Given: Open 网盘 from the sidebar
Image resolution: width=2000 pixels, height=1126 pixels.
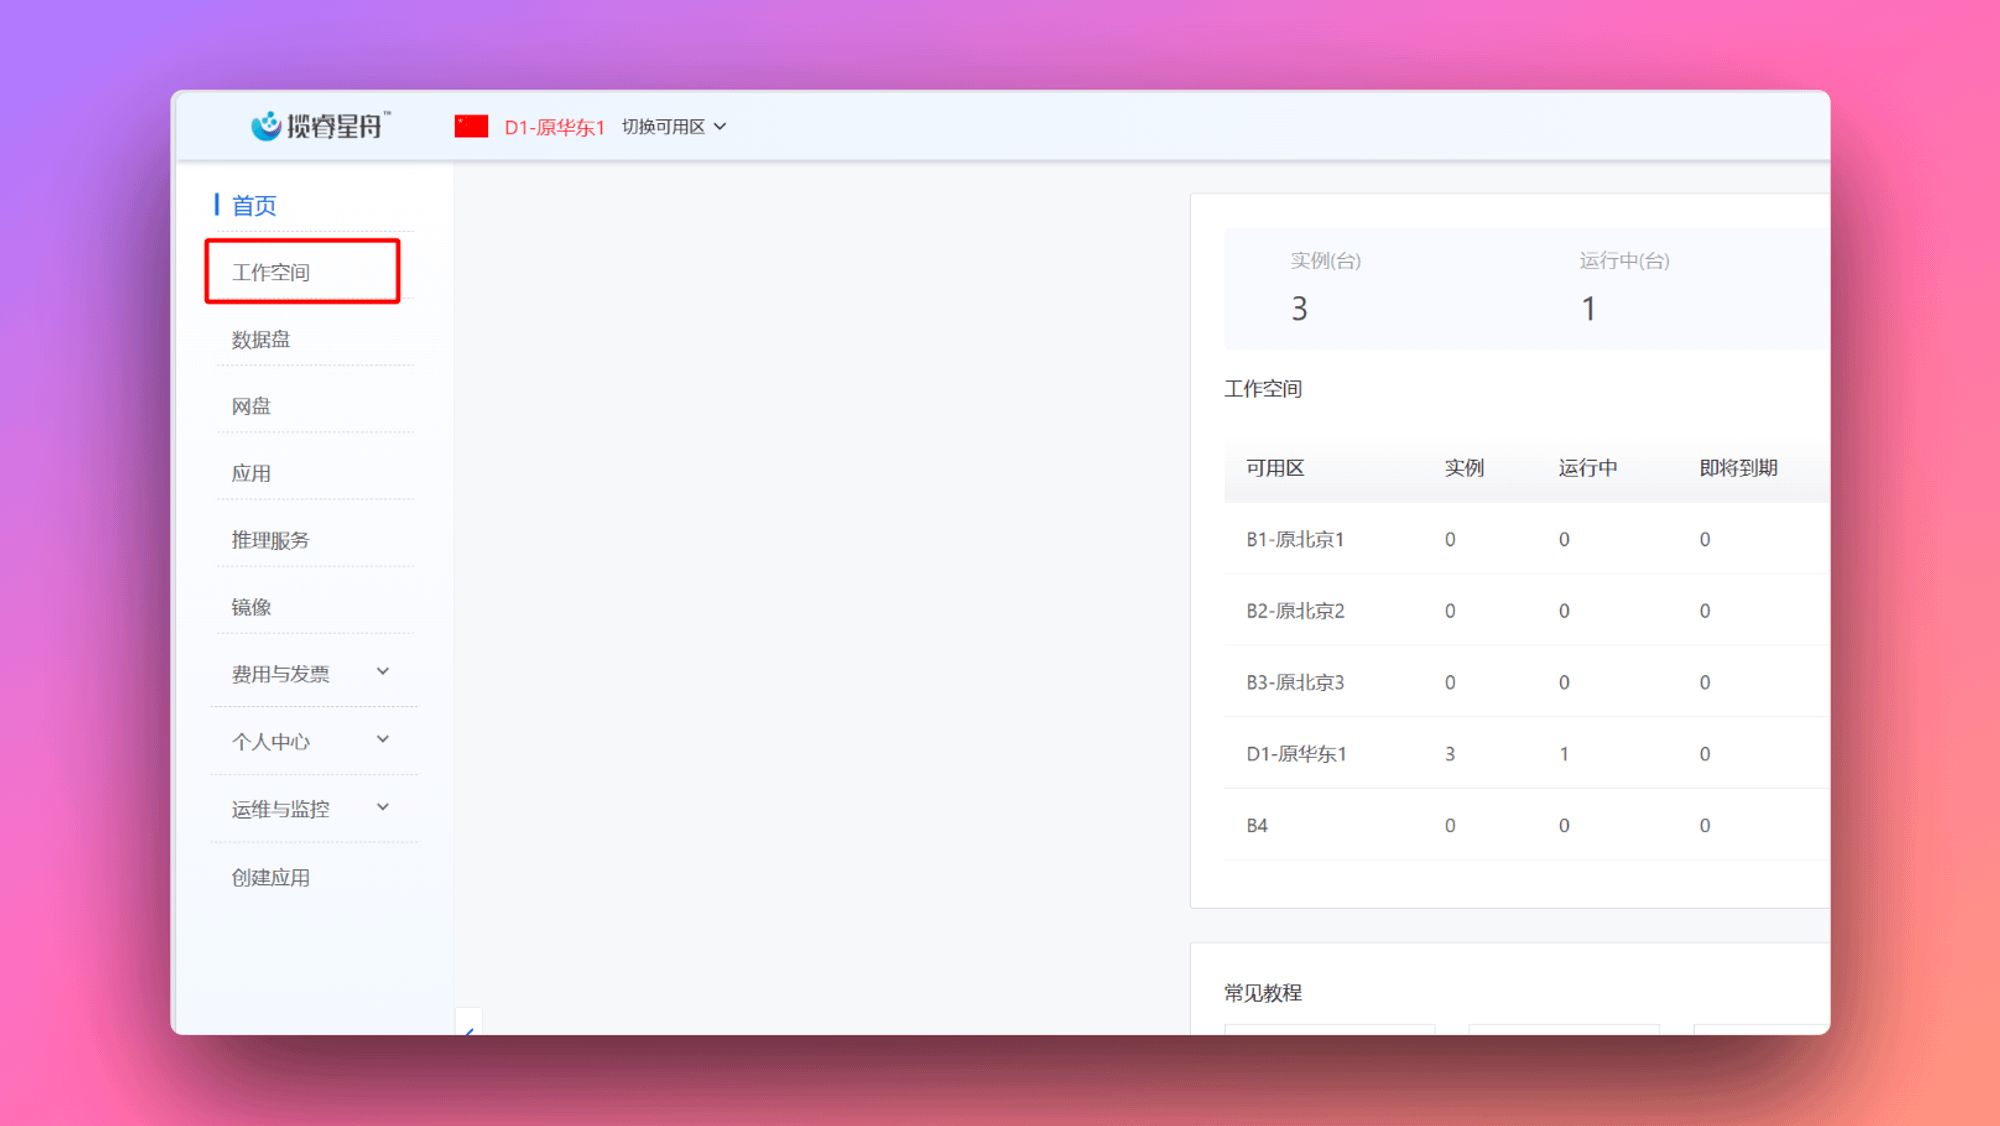Looking at the screenshot, I should [x=251, y=407].
